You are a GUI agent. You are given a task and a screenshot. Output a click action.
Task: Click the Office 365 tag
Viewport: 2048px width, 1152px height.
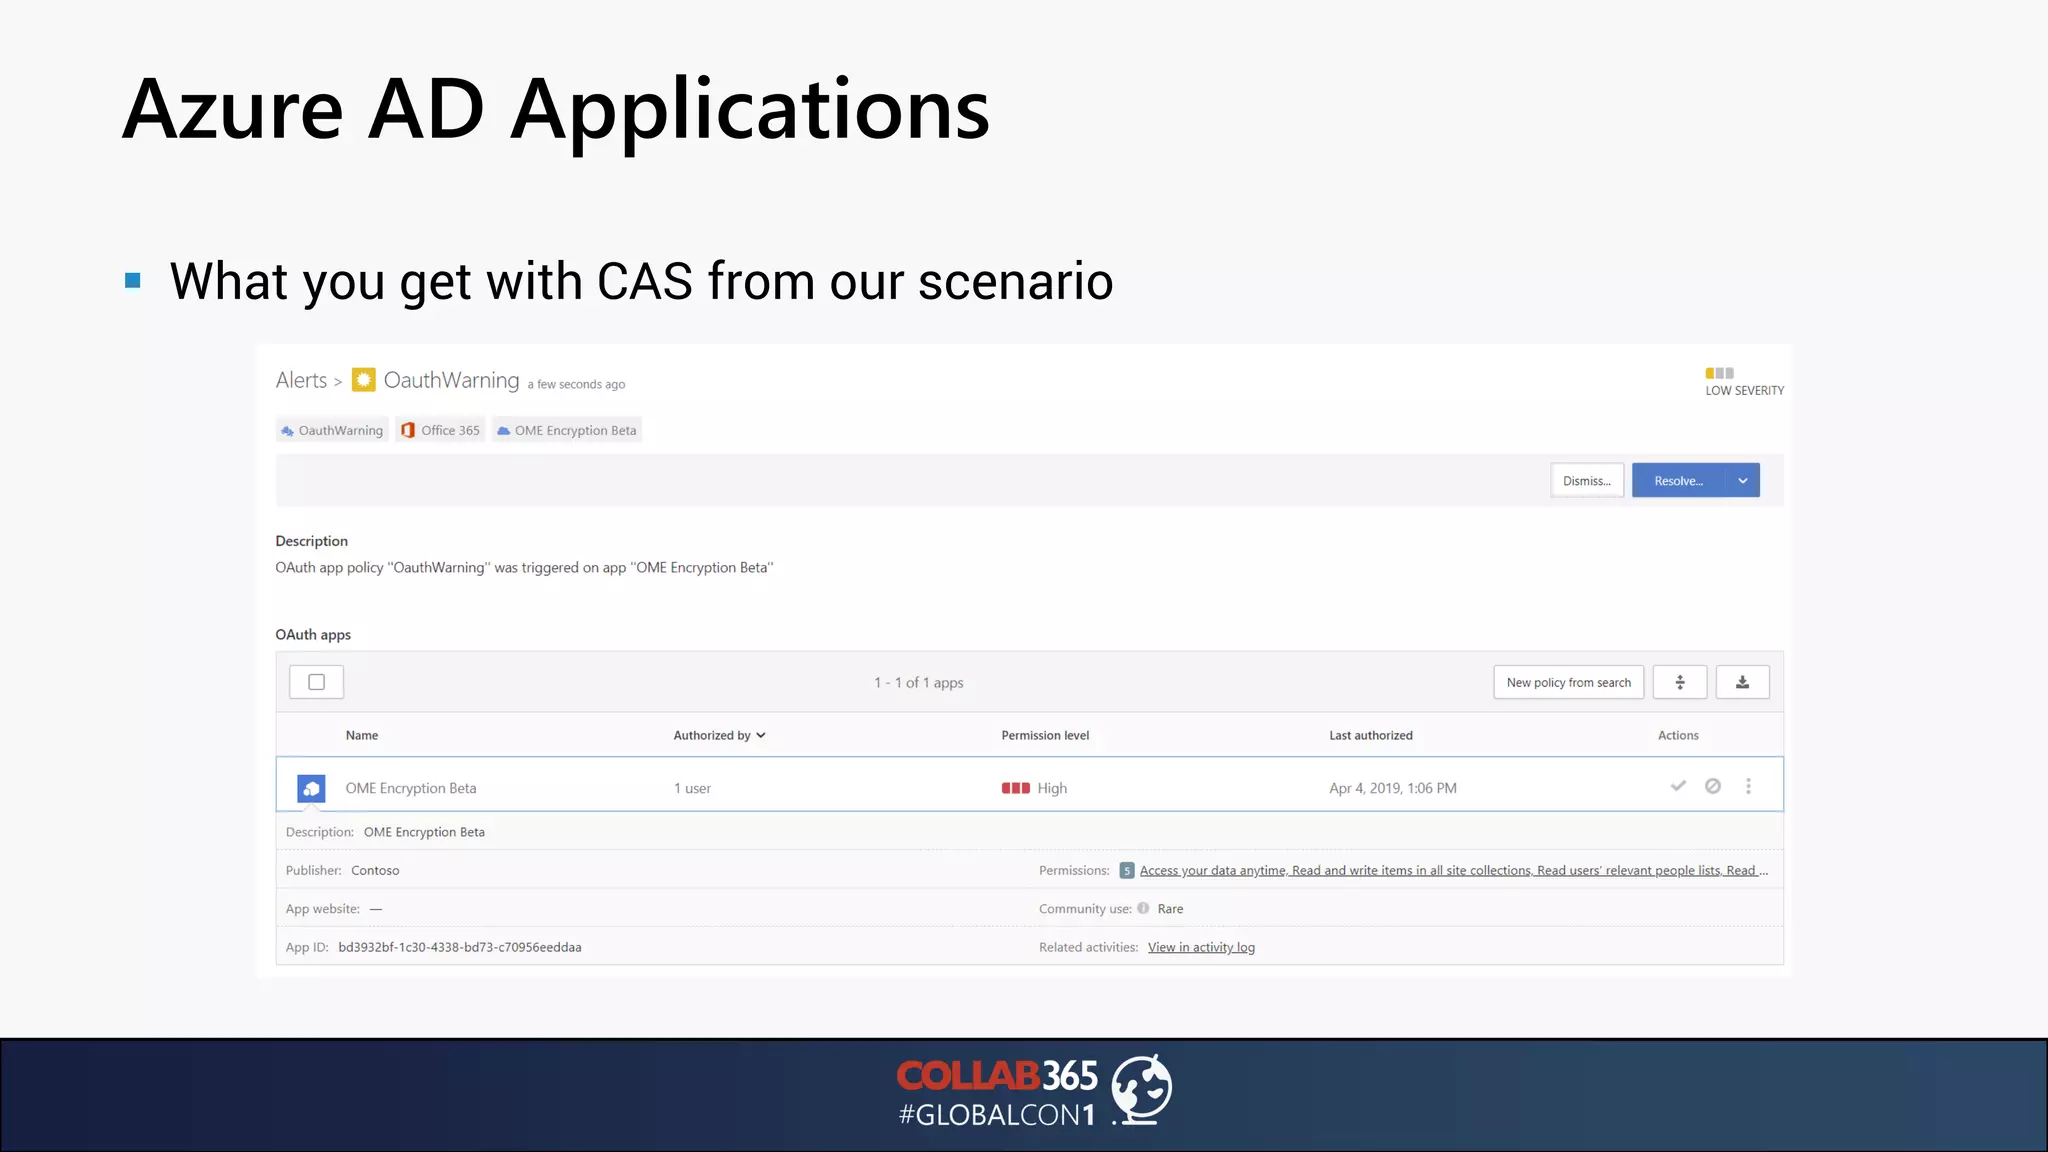[440, 430]
